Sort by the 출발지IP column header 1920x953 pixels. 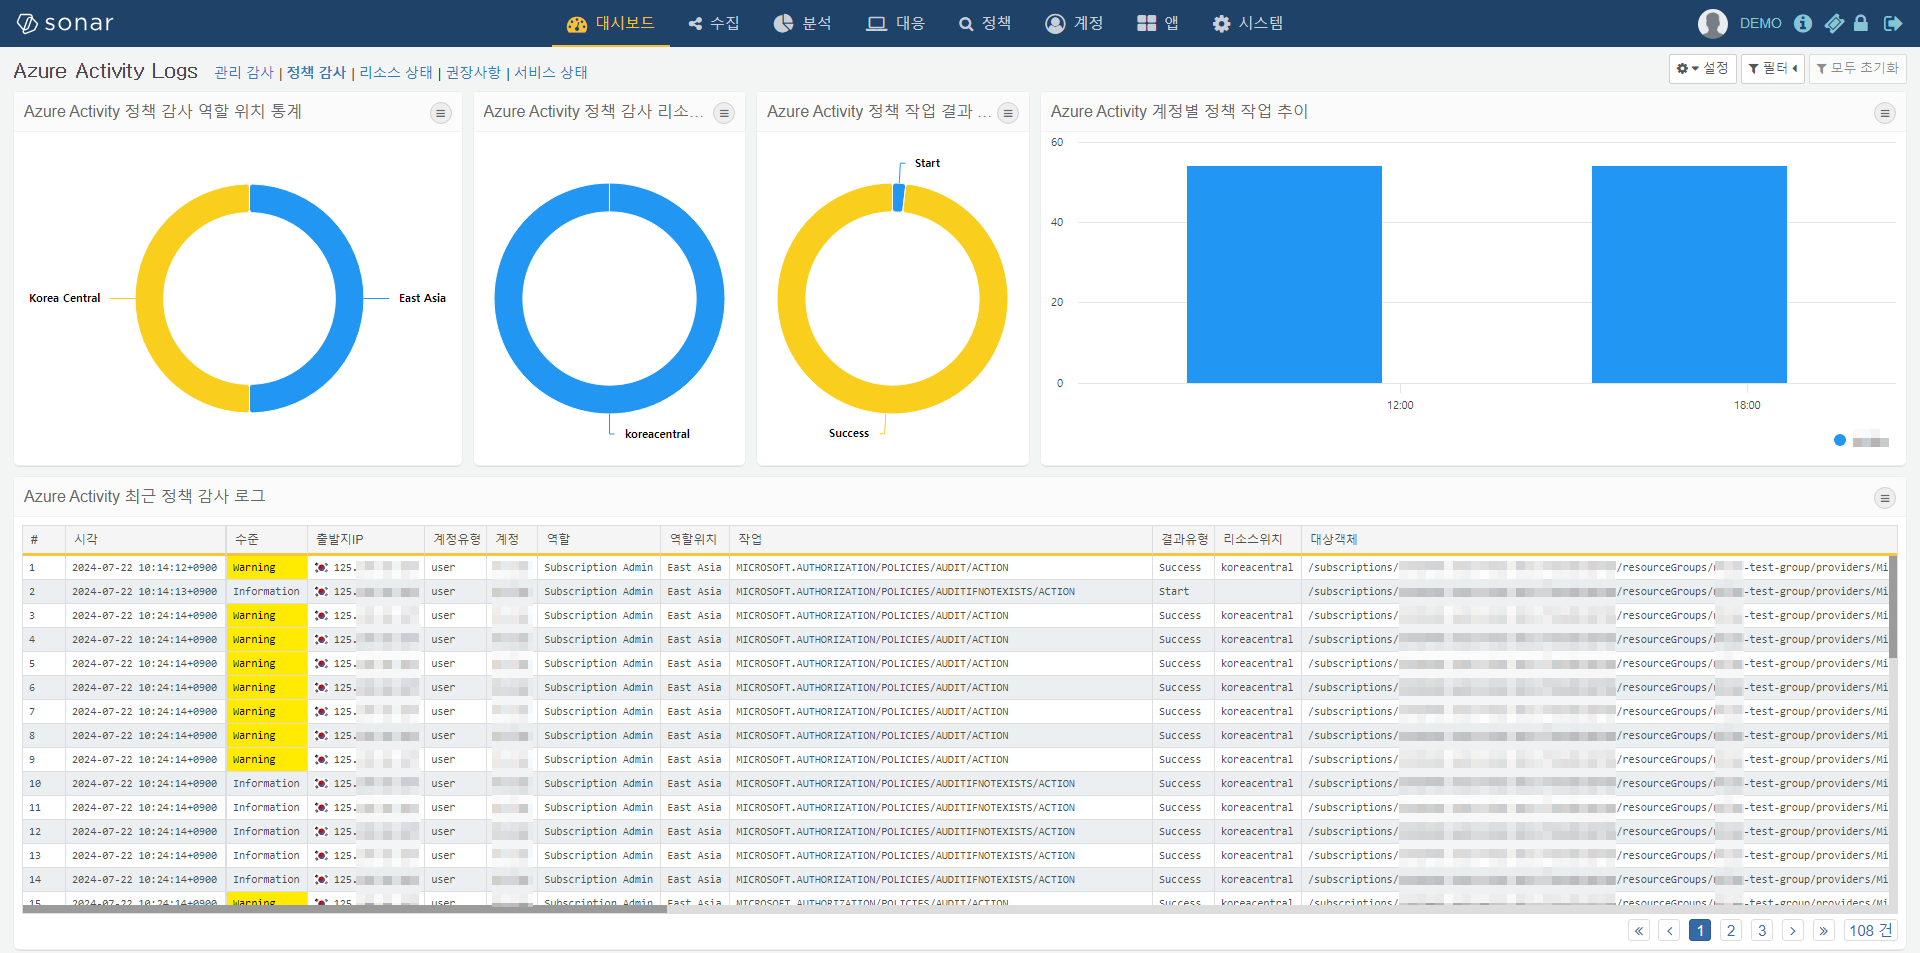coord(366,539)
